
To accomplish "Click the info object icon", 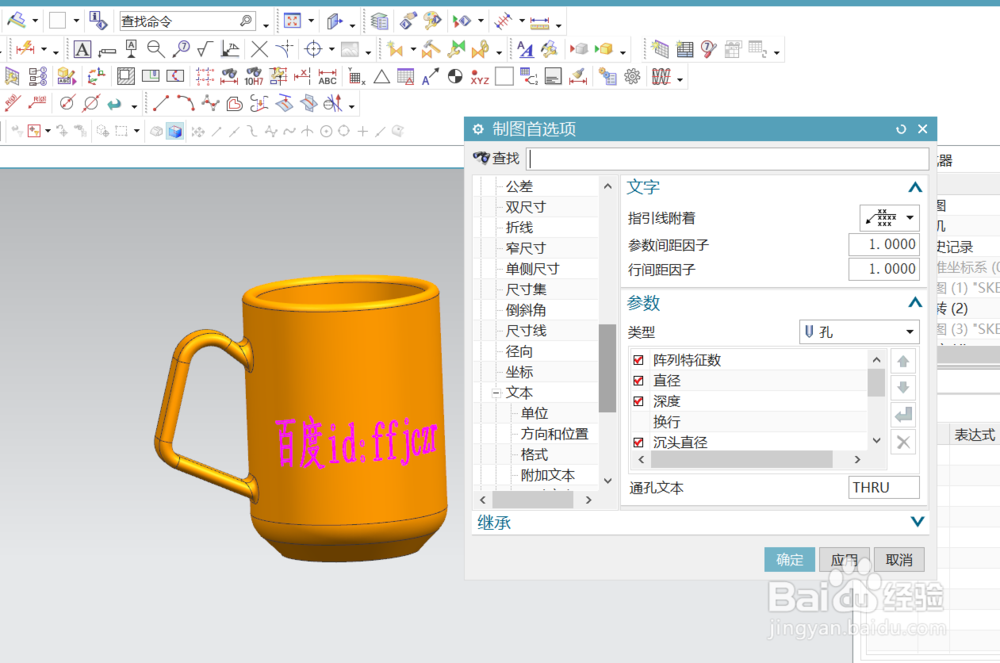I will [x=98, y=21].
